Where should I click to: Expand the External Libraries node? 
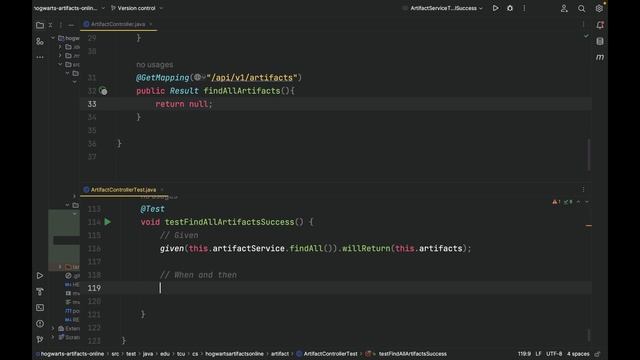tap(53, 328)
